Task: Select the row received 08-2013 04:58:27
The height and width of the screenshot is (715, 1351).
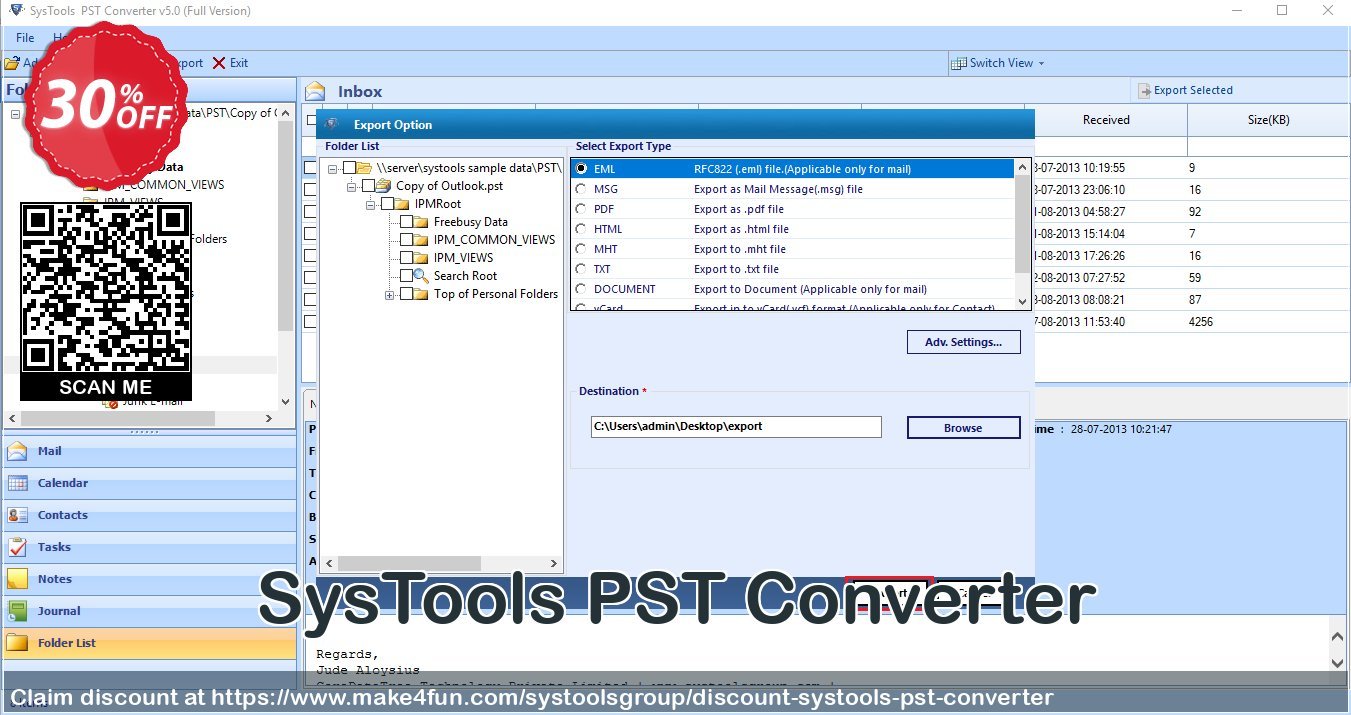Action: [x=1190, y=212]
